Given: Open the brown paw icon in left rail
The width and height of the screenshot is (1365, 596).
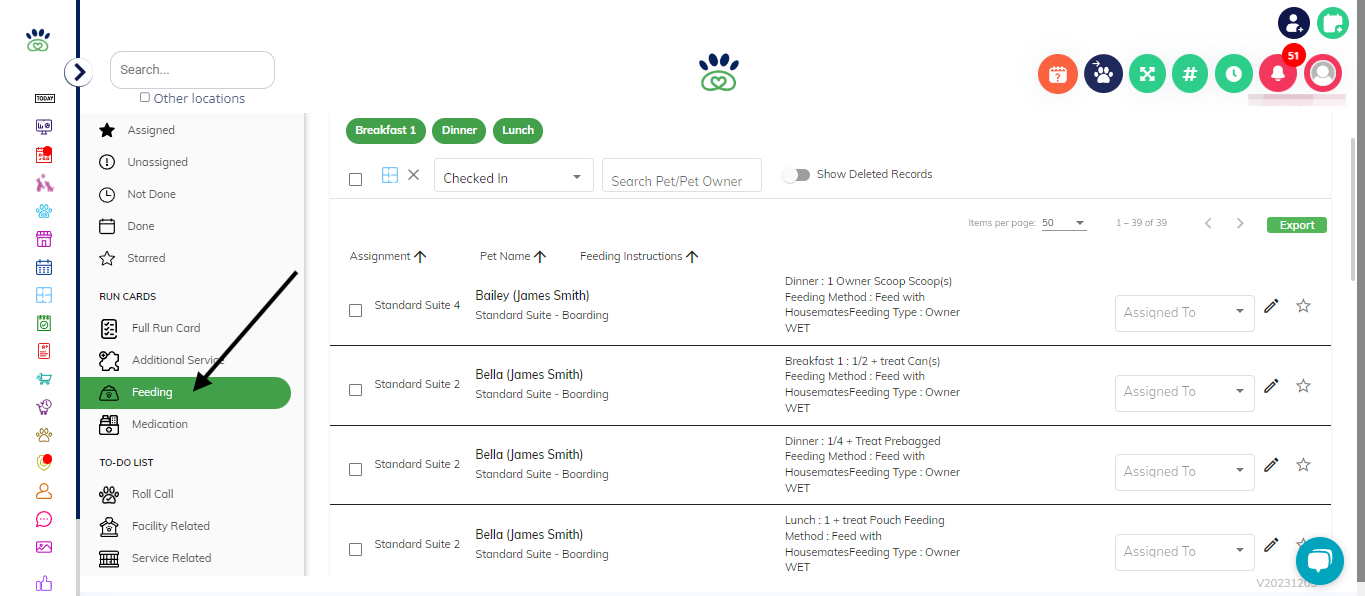Looking at the screenshot, I should [44, 435].
